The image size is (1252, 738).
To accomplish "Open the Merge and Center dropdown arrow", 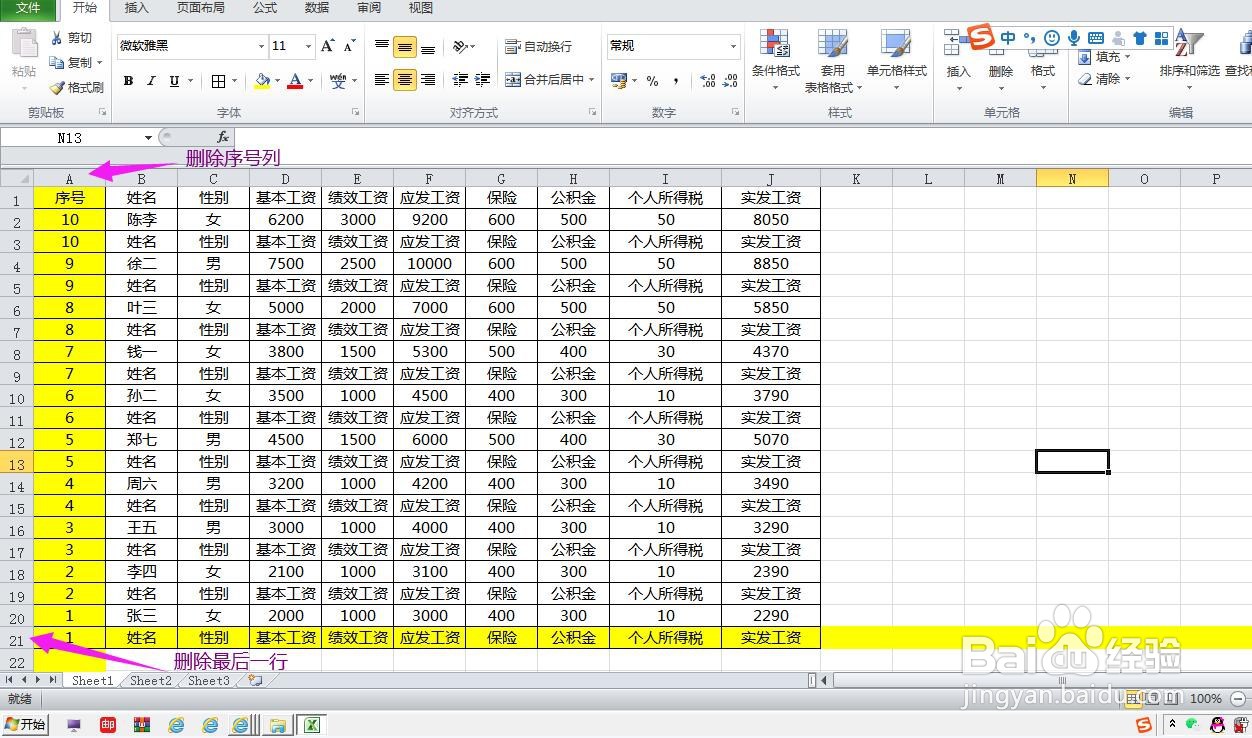I will pyautogui.click(x=592, y=80).
